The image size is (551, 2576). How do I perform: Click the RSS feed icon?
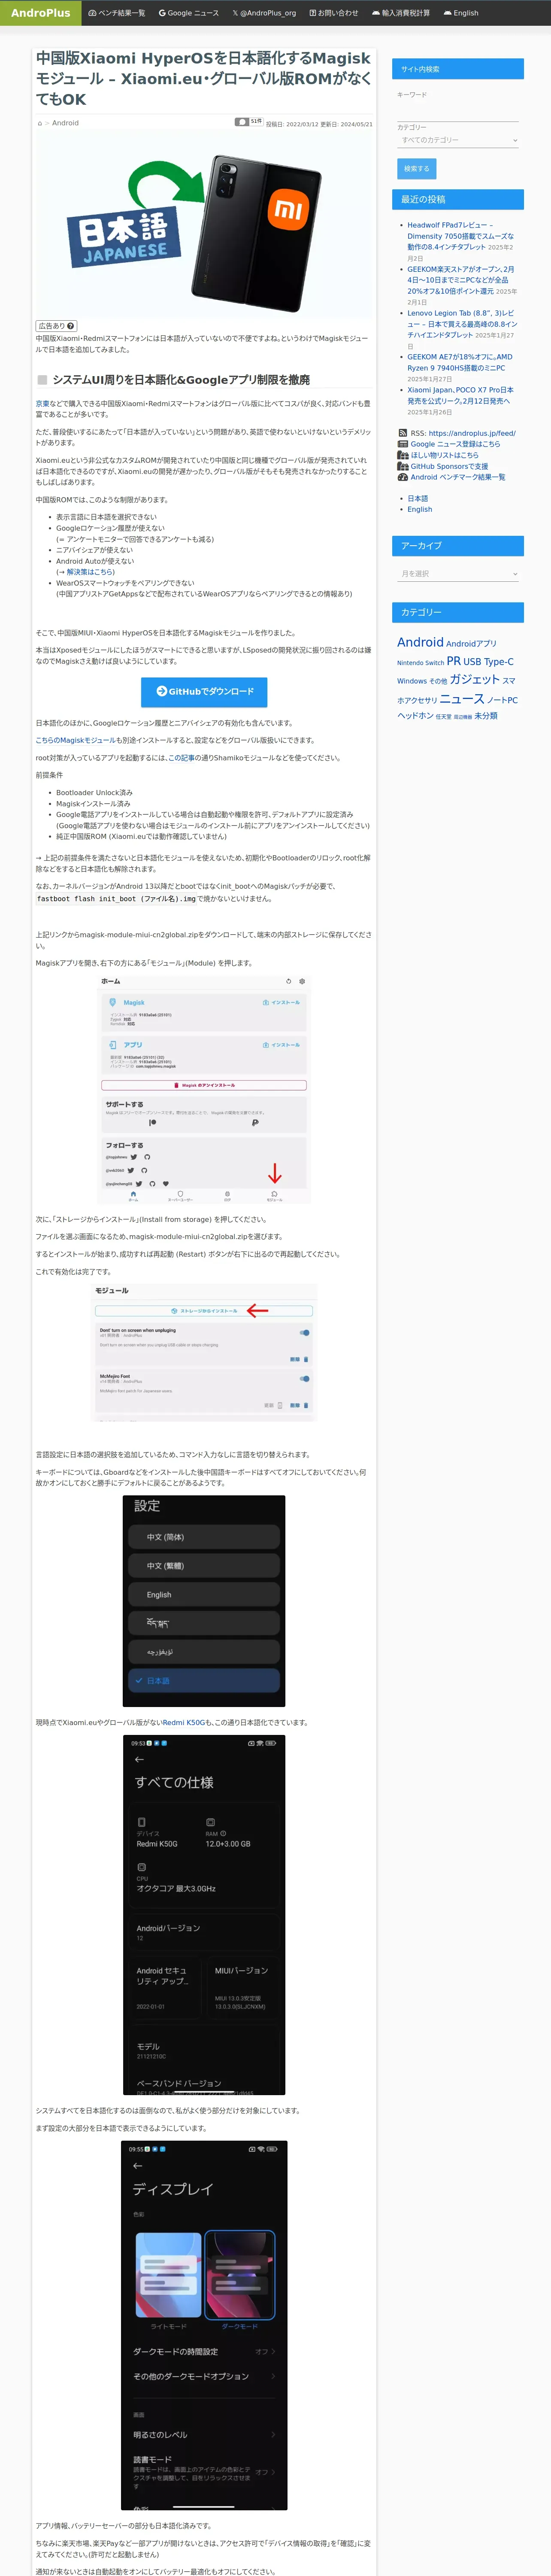(403, 434)
